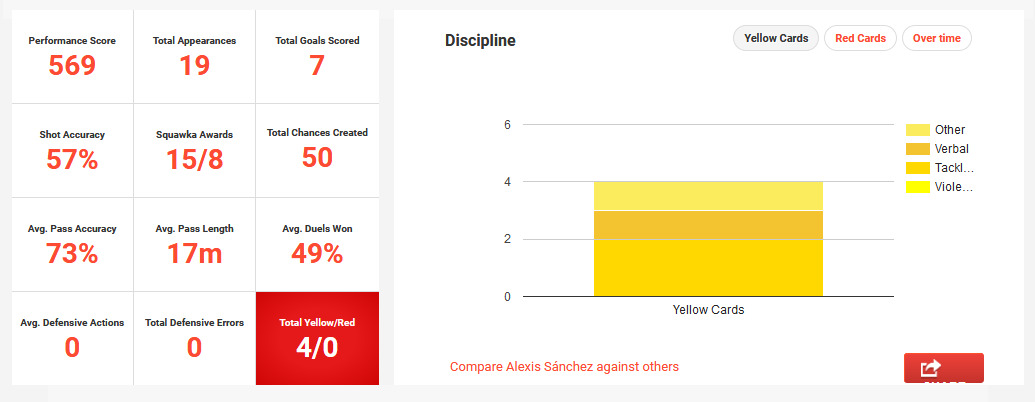Image resolution: width=1035 pixels, height=402 pixels.
Task: Click the Other segment atop the bar
Action: coord(708,195)
